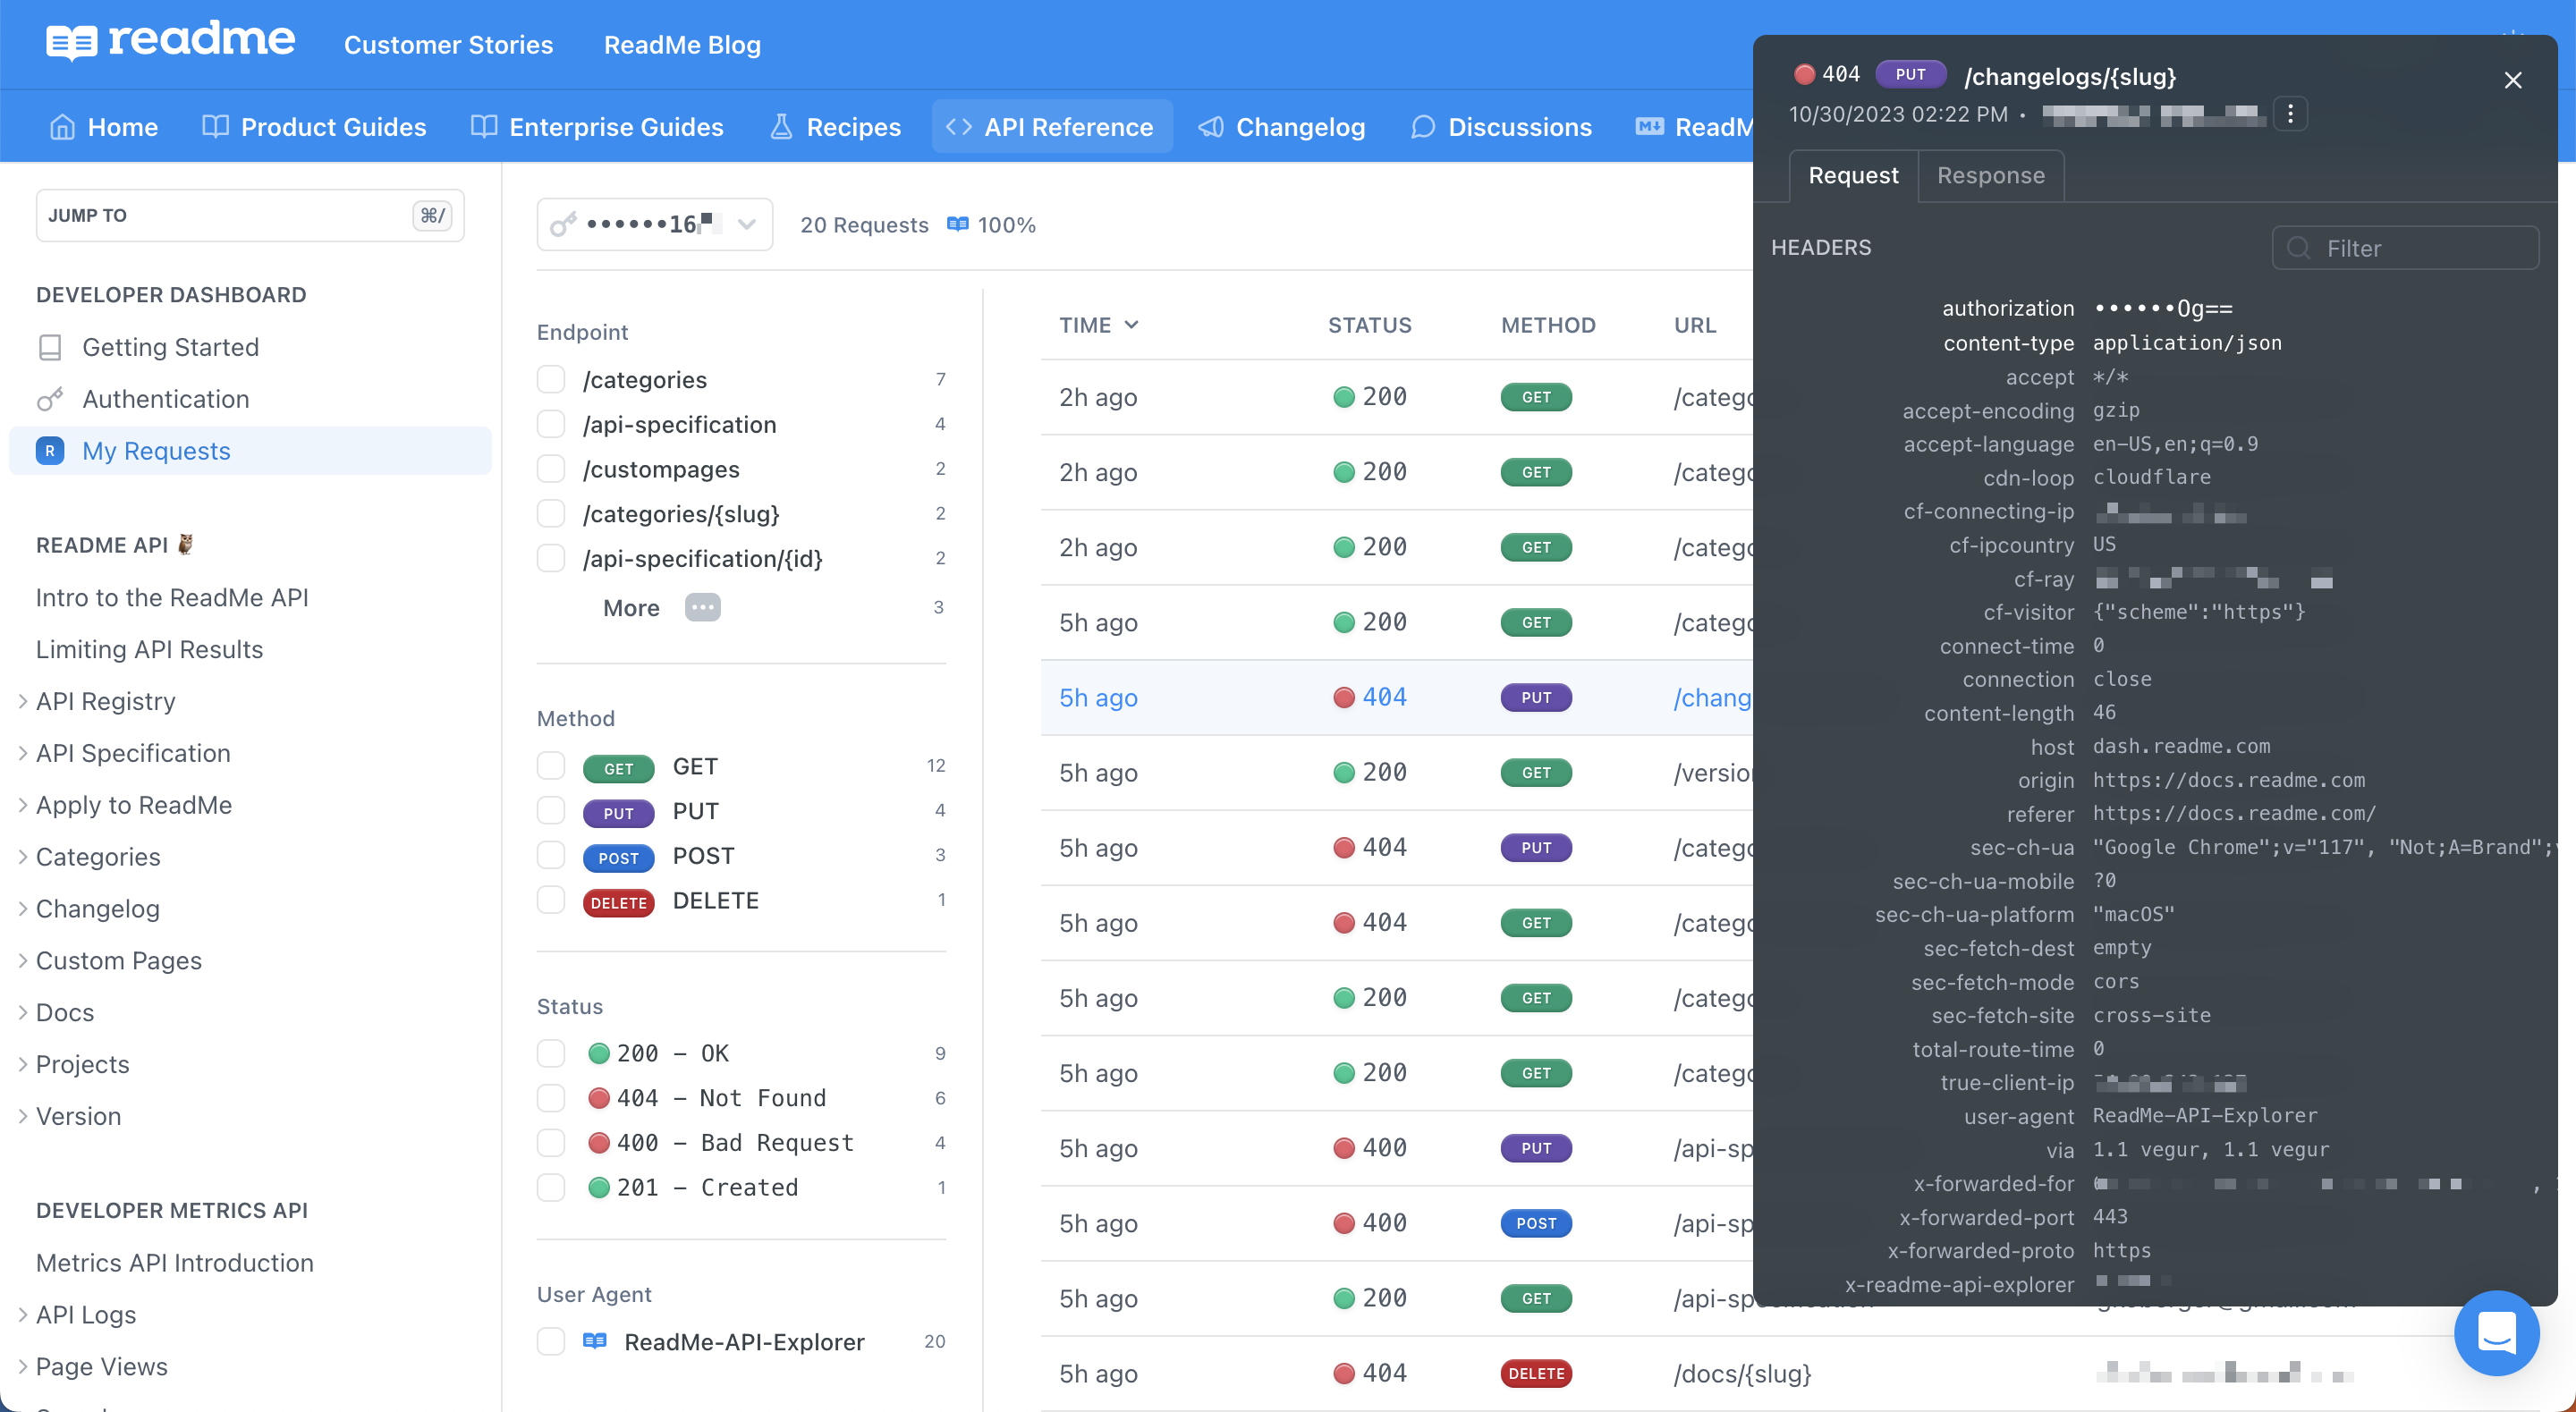Screen dimensions: 2576x1412
Task: Click the readme logo icon
Action: point(72,42)
